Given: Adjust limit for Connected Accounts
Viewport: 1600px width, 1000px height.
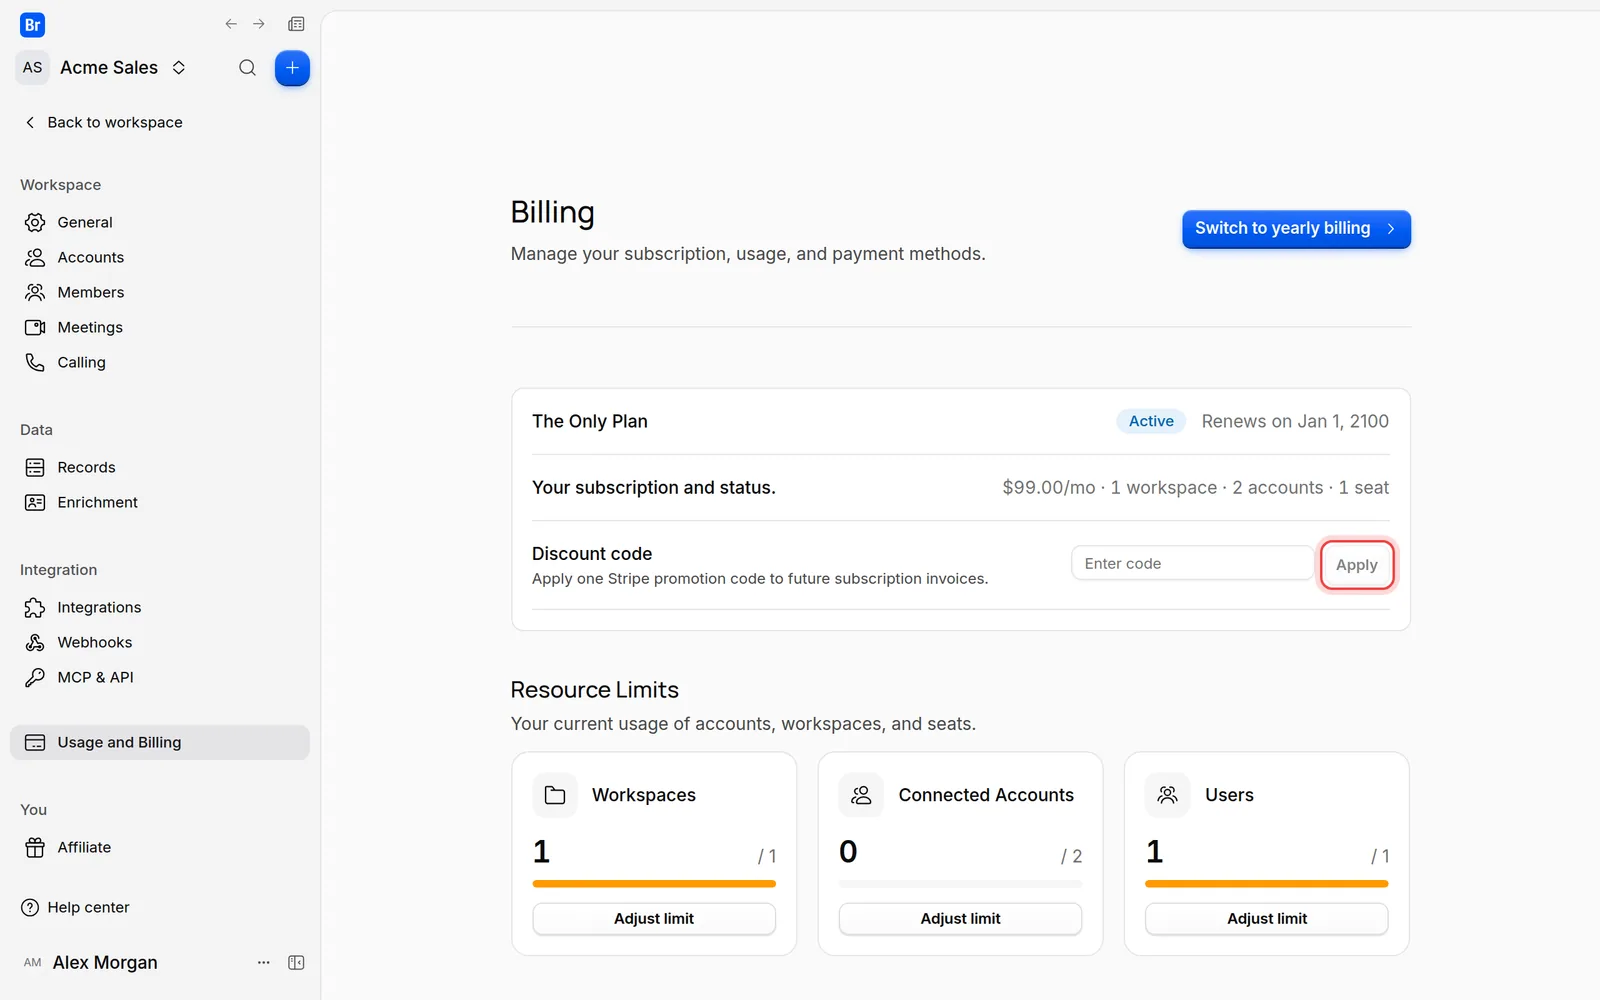Looking at the screenshot, I should pos(960,918).
